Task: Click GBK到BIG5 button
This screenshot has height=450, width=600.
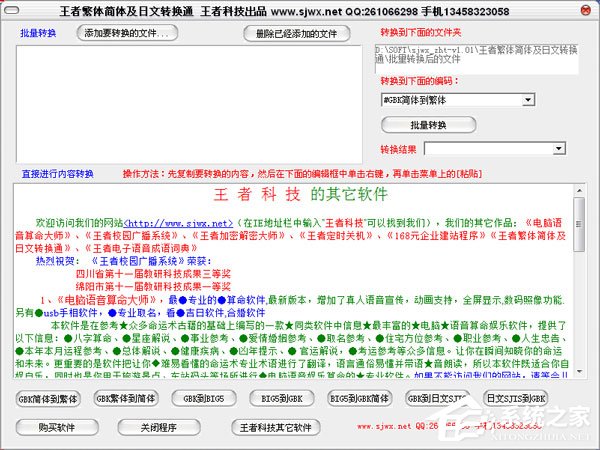Action: point(204,398)
